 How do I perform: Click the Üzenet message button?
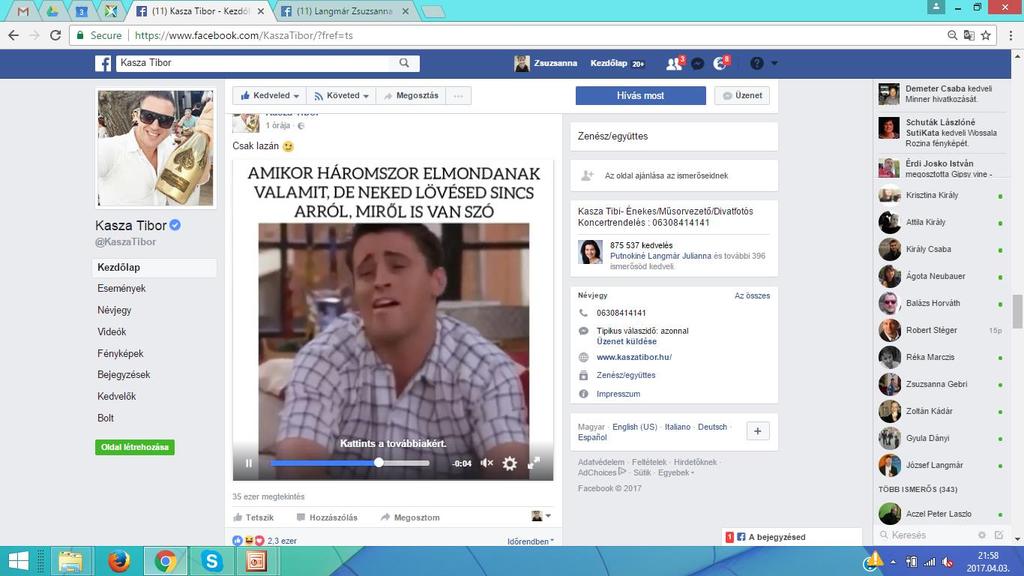click(742, 95)
